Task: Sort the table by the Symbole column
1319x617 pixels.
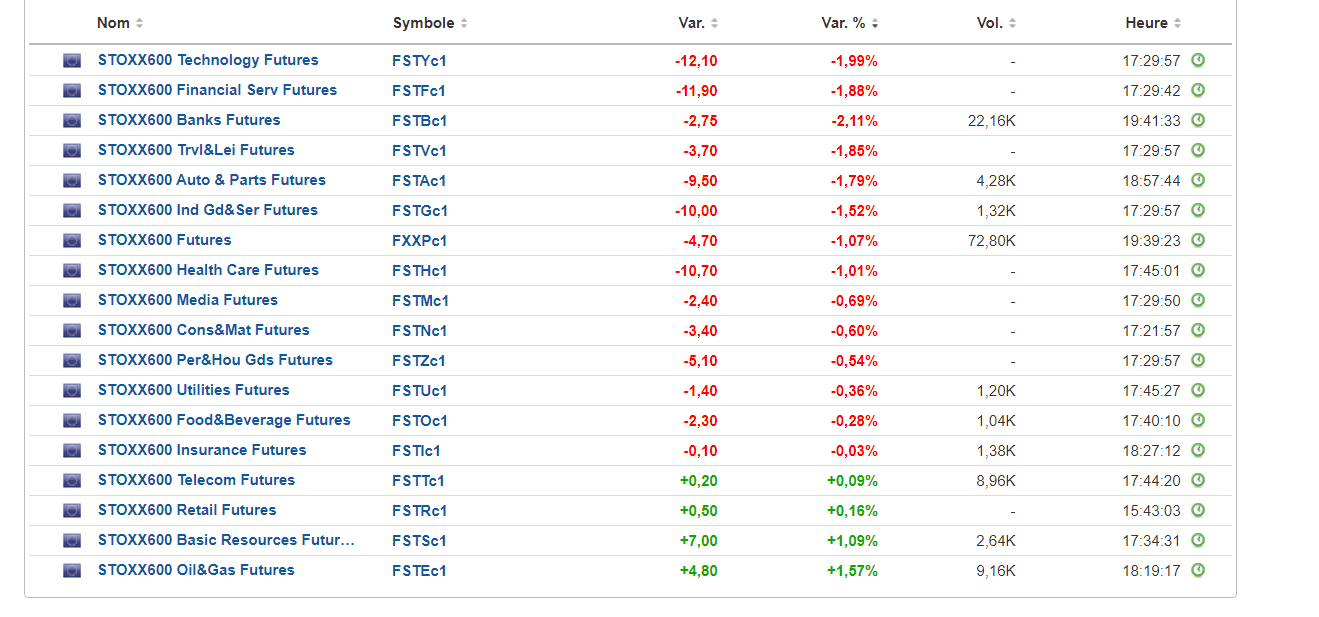Action: click(430, 23)
